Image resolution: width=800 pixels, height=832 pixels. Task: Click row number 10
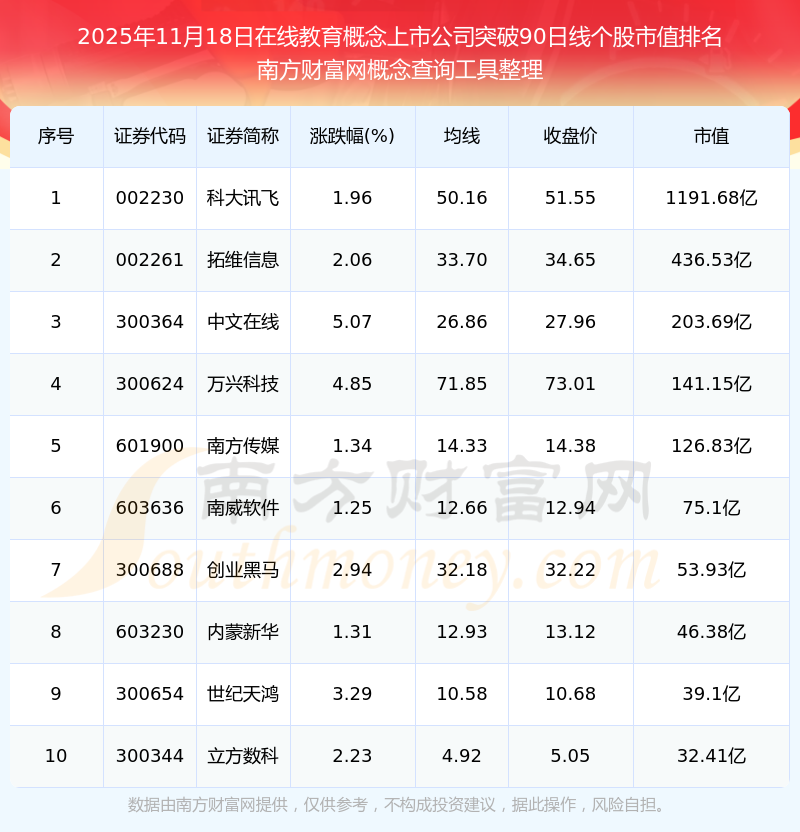(56, 757)
